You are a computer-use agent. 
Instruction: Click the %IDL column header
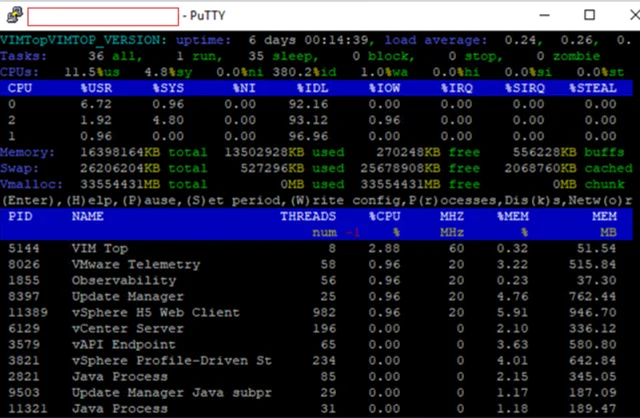pos(313,88)
